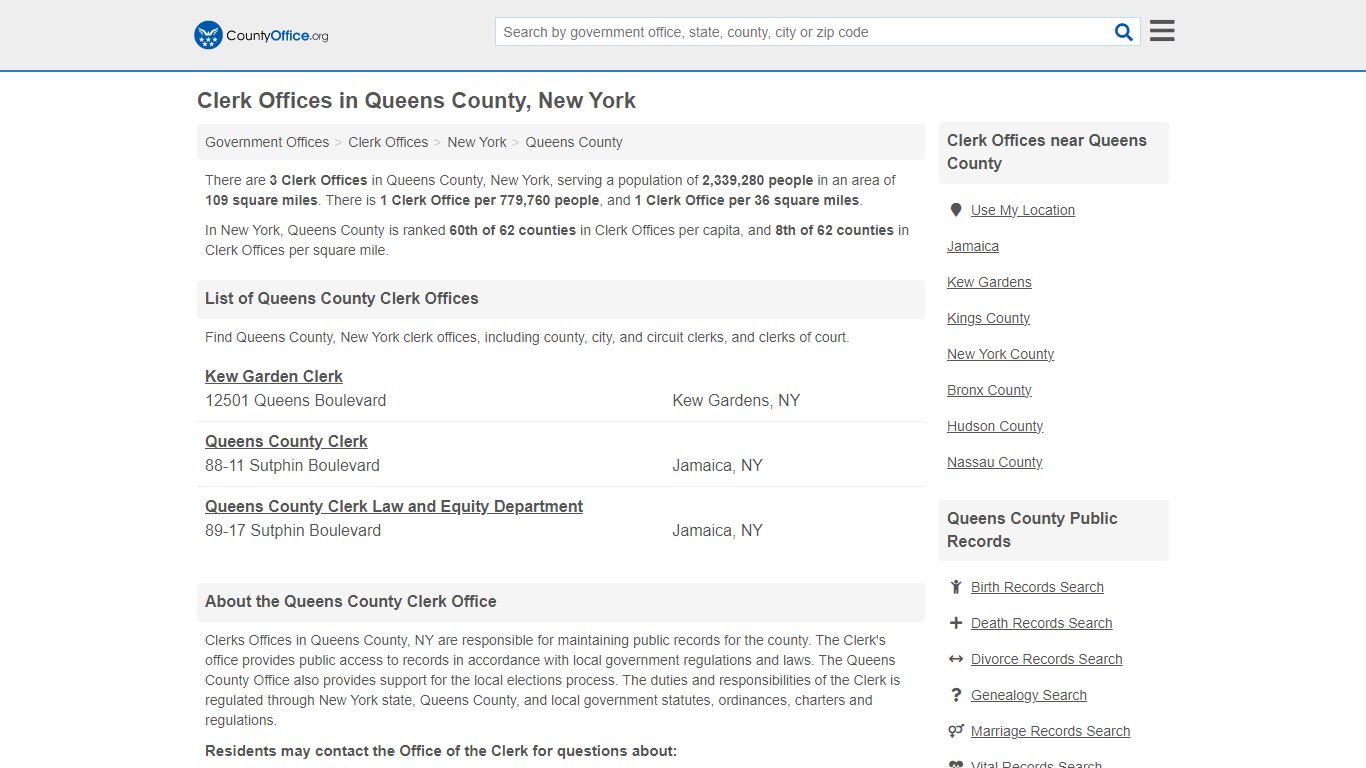1366x768 pixels.
Task: Click the location pin icon
Action: [956, 210]
